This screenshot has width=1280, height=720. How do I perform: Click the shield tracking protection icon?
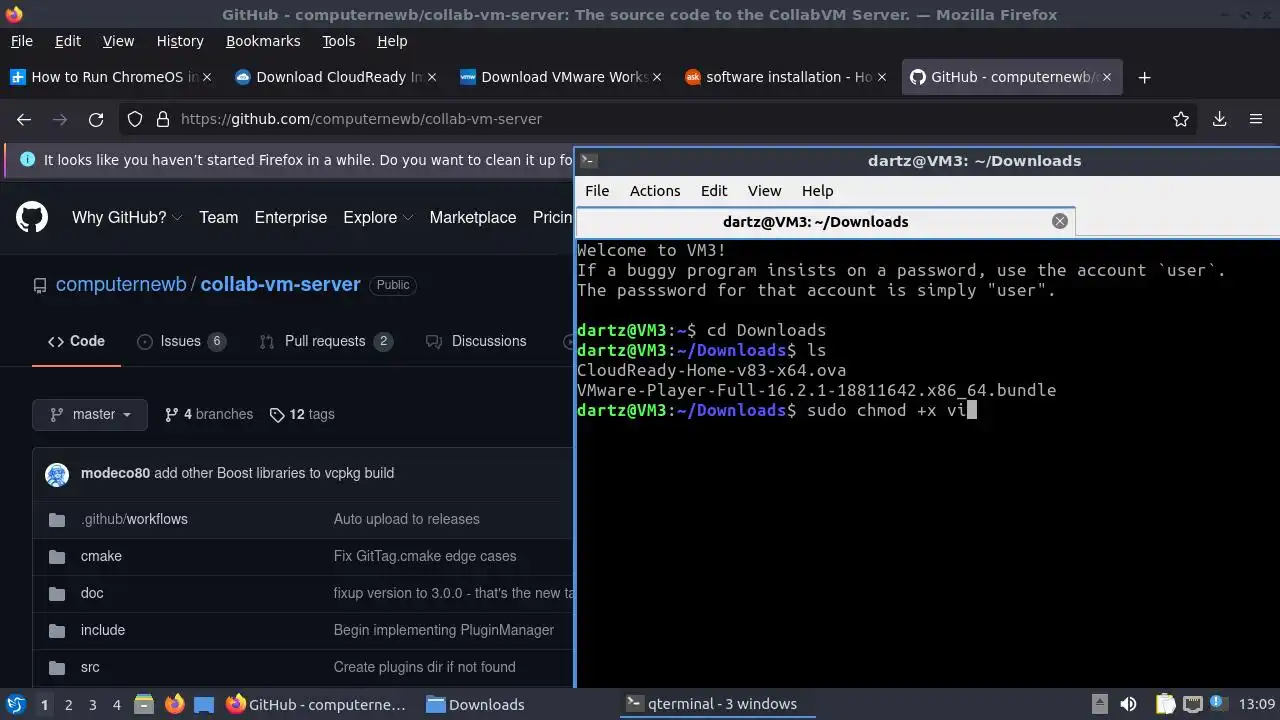pos(136,119)
